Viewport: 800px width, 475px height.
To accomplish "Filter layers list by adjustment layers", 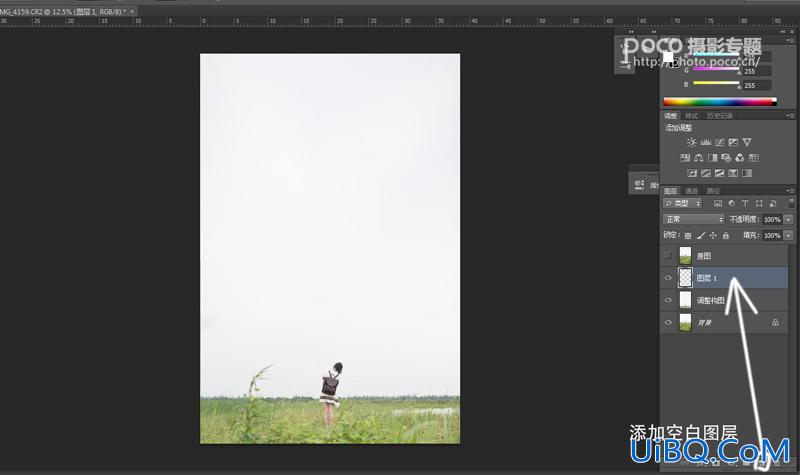I will [x=732, y=204].
